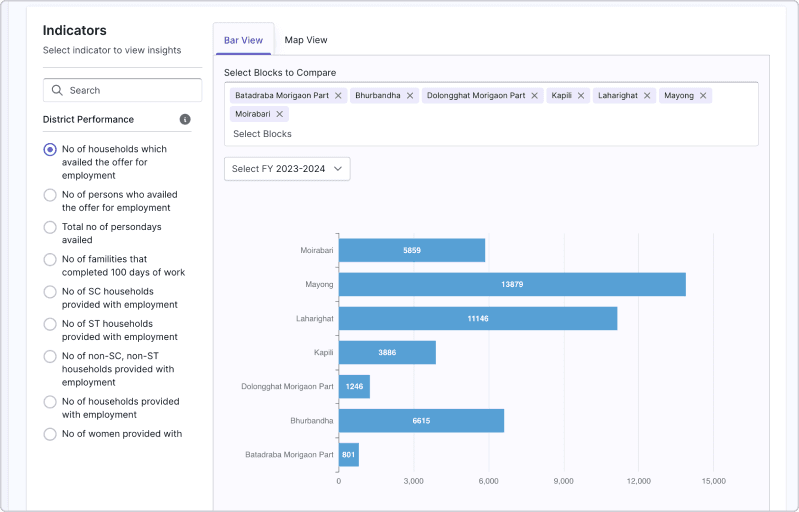Click the Kapili bar showing 3886

[387, 353]
